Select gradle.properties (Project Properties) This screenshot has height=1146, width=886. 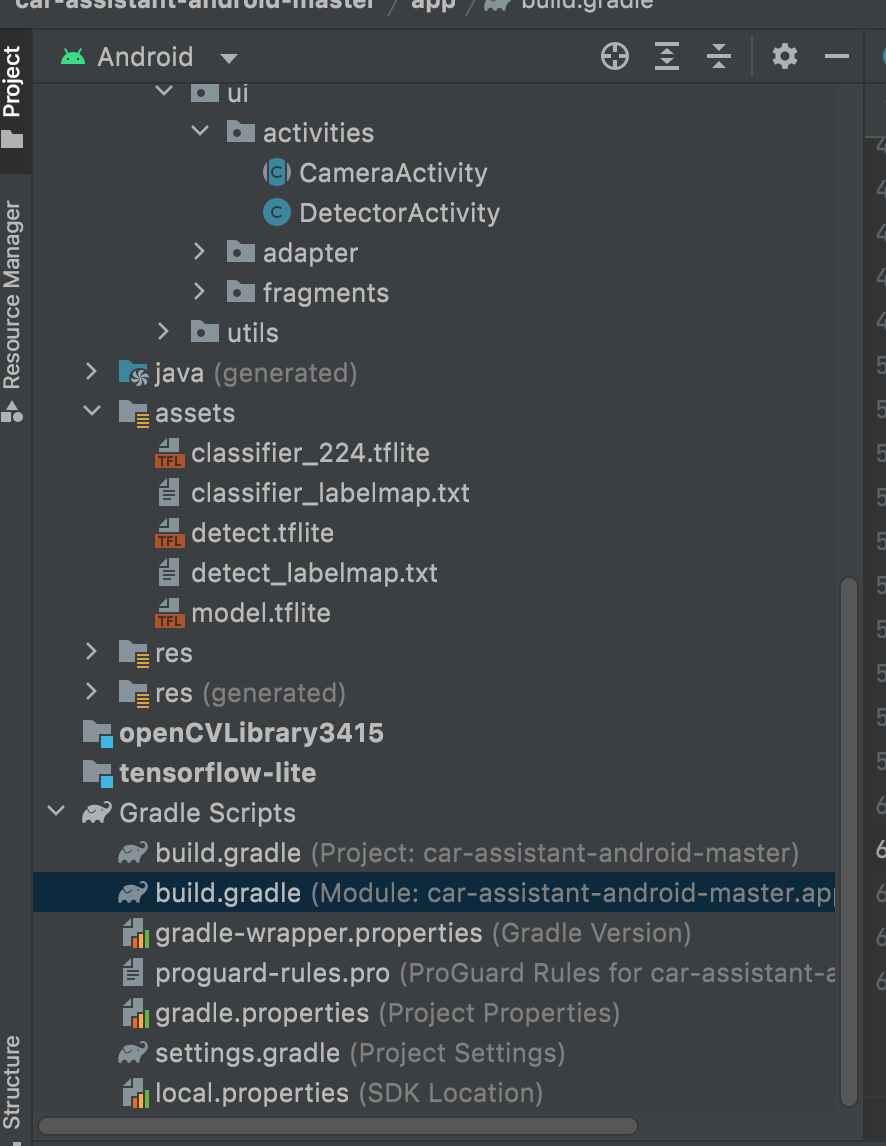tap(387, 1014)
